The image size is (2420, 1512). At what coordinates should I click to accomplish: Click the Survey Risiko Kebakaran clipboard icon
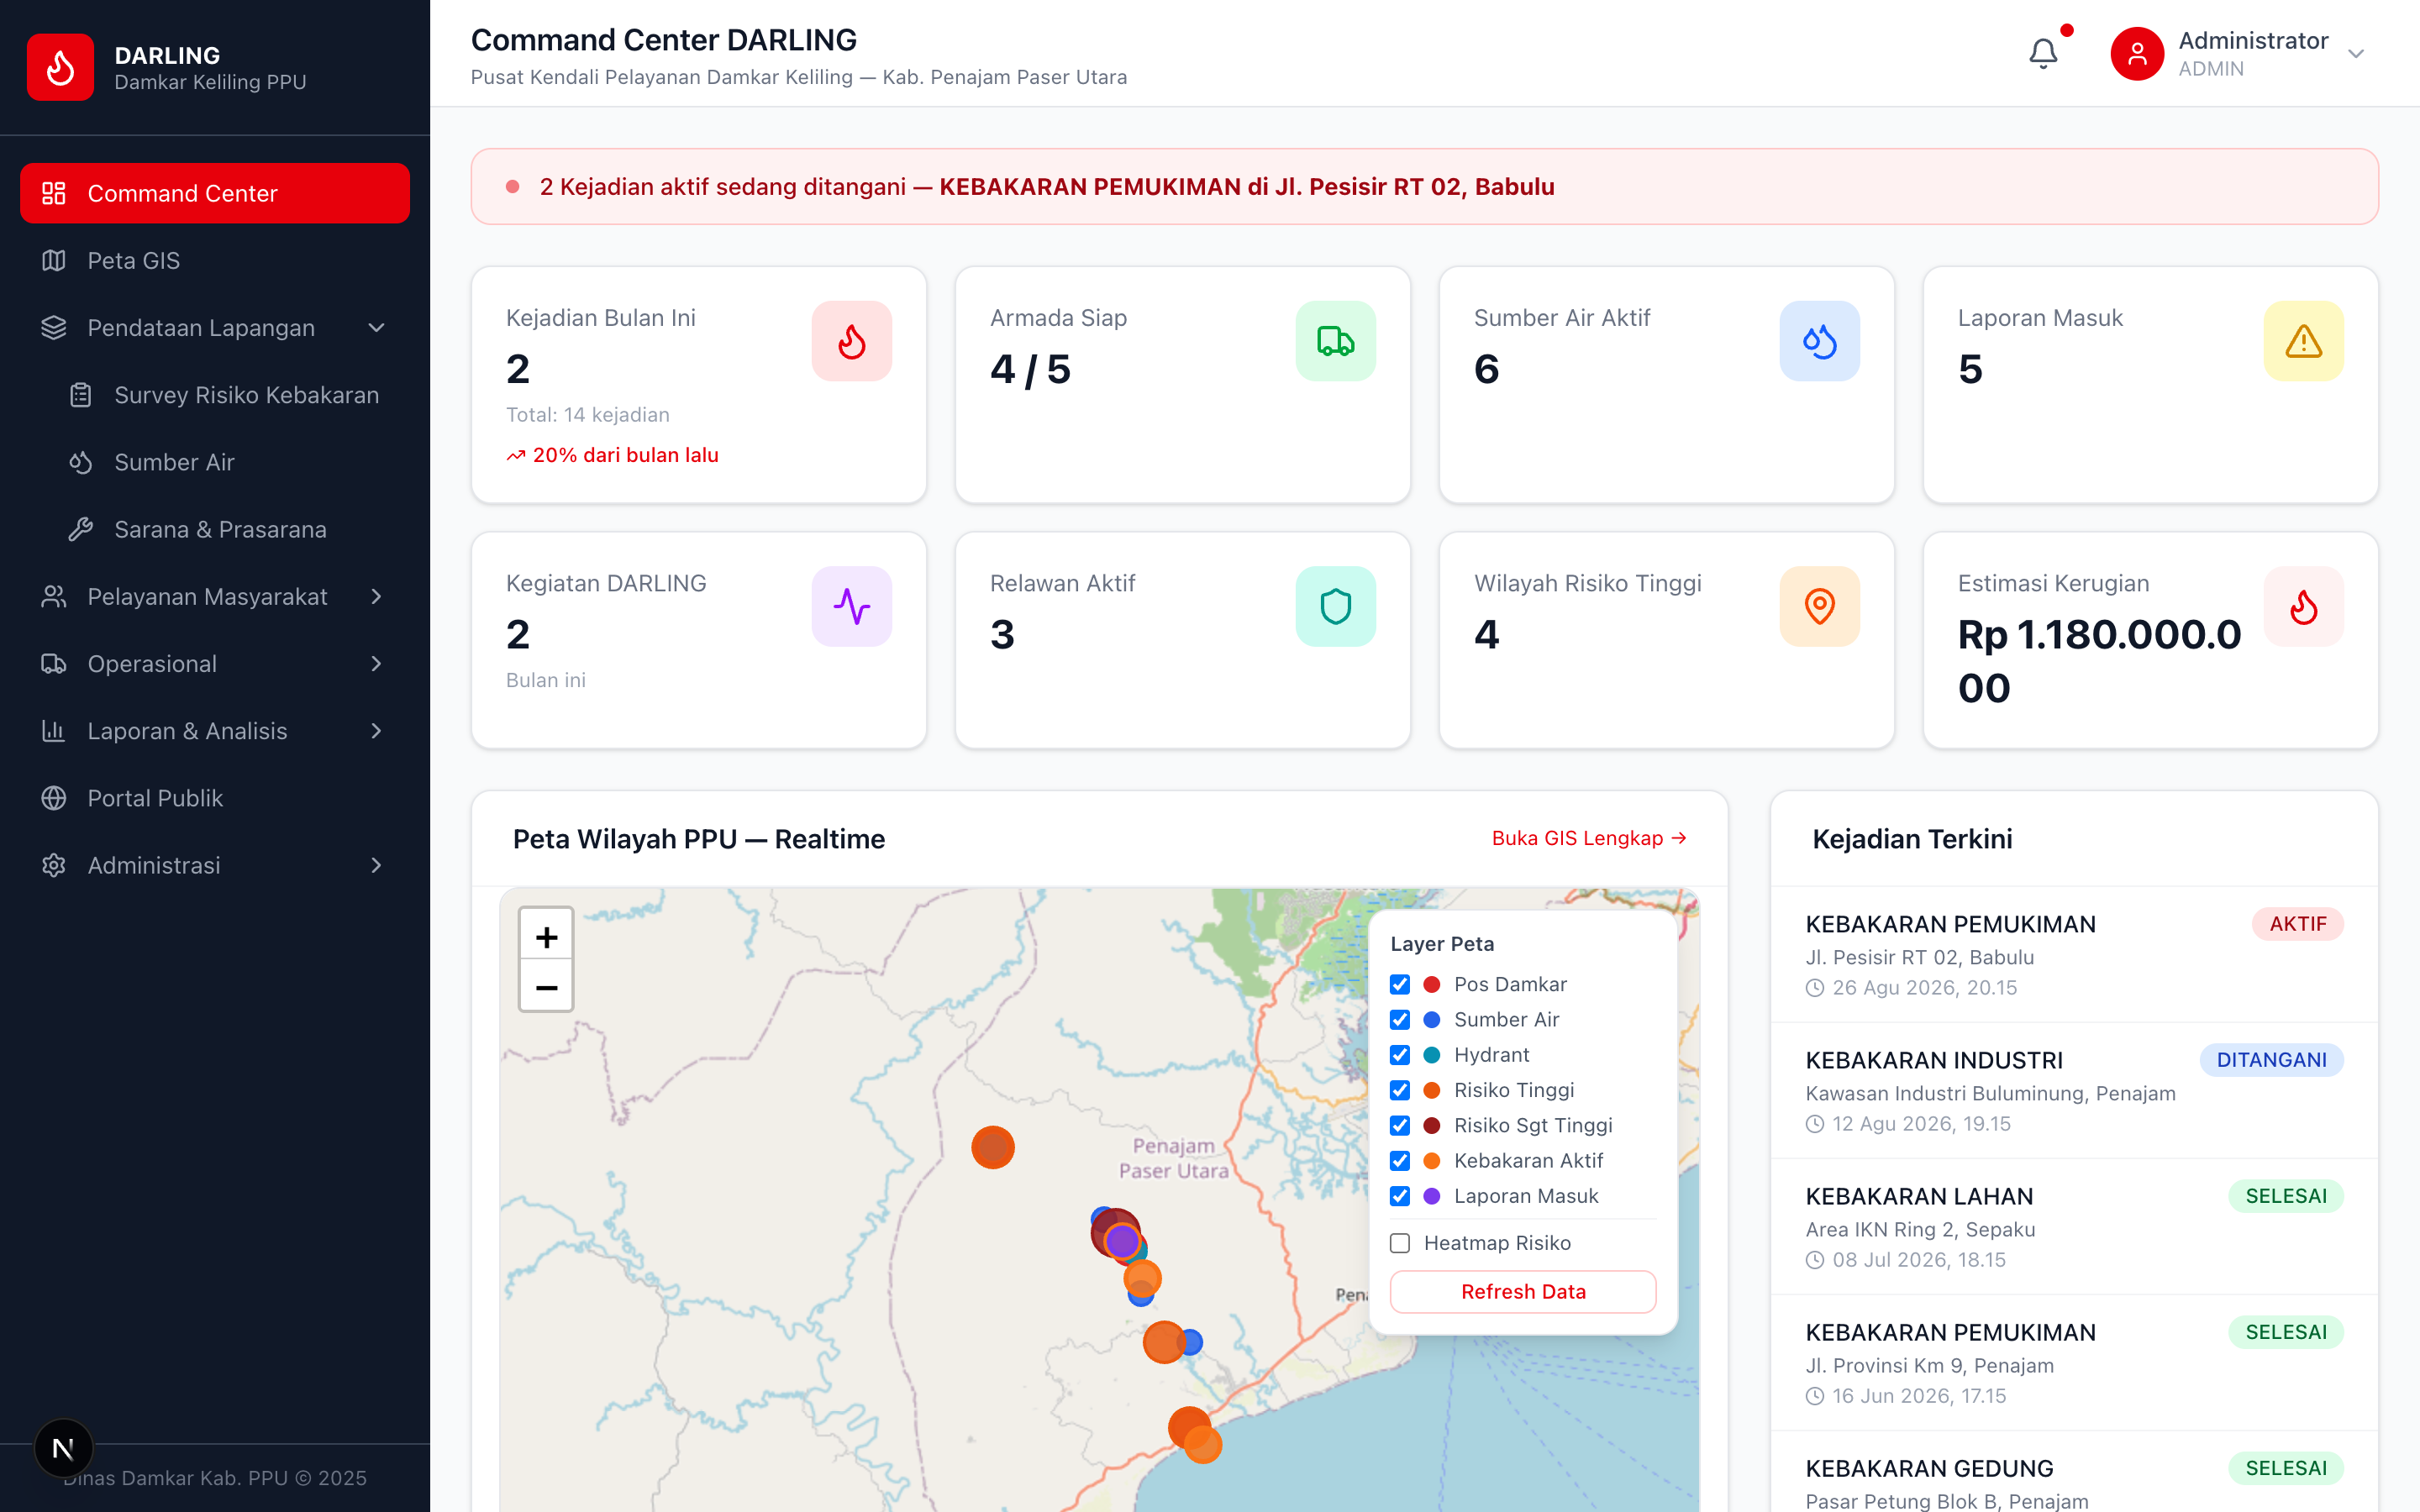(x=81, y=395)
